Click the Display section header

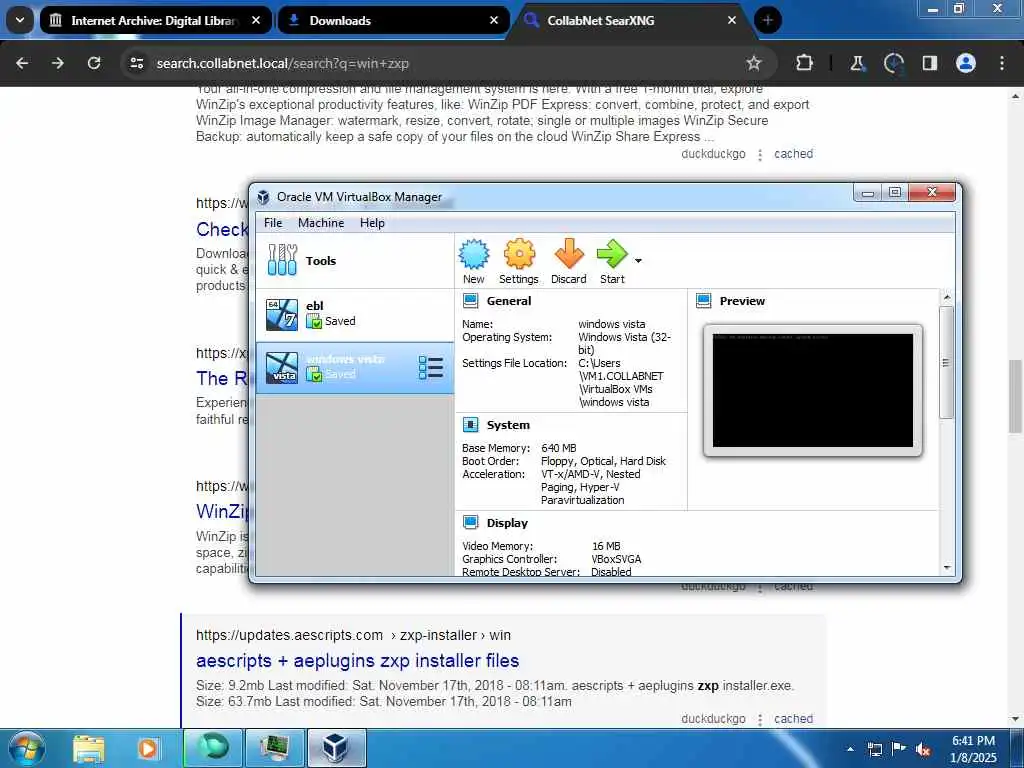pos(507,523)
